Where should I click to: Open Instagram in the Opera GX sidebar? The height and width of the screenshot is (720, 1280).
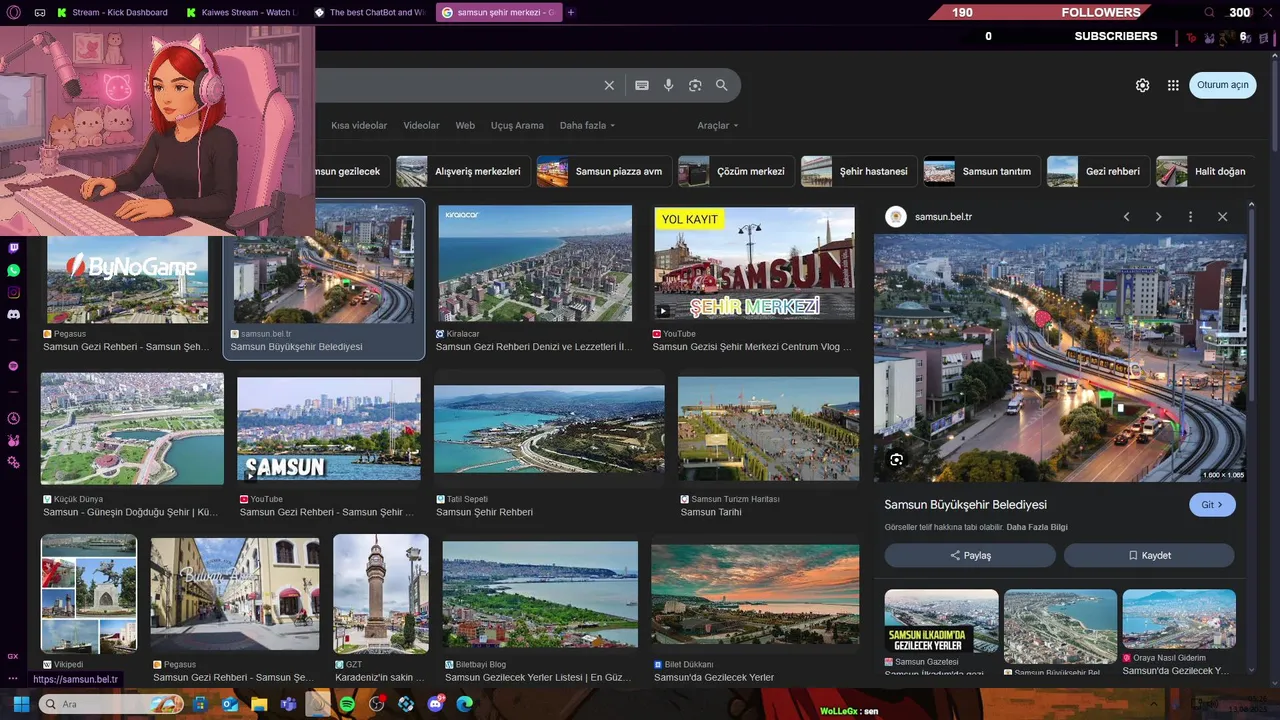coord(13,292)
